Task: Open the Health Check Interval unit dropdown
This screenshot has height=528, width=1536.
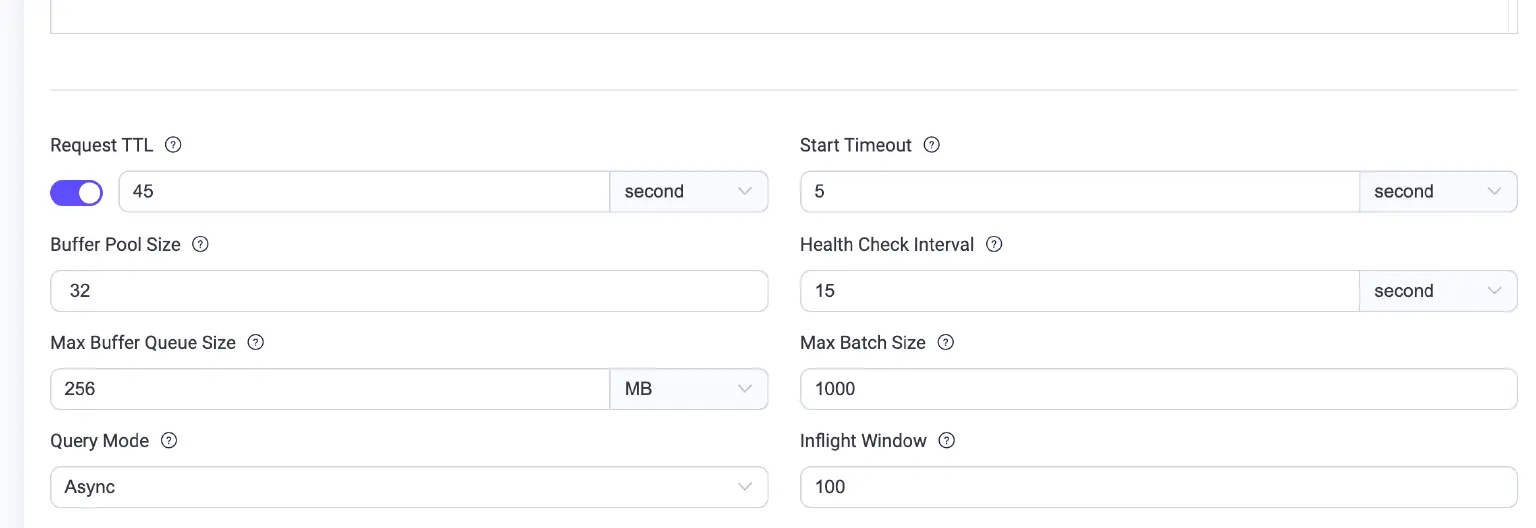Action: (1437, 291)
